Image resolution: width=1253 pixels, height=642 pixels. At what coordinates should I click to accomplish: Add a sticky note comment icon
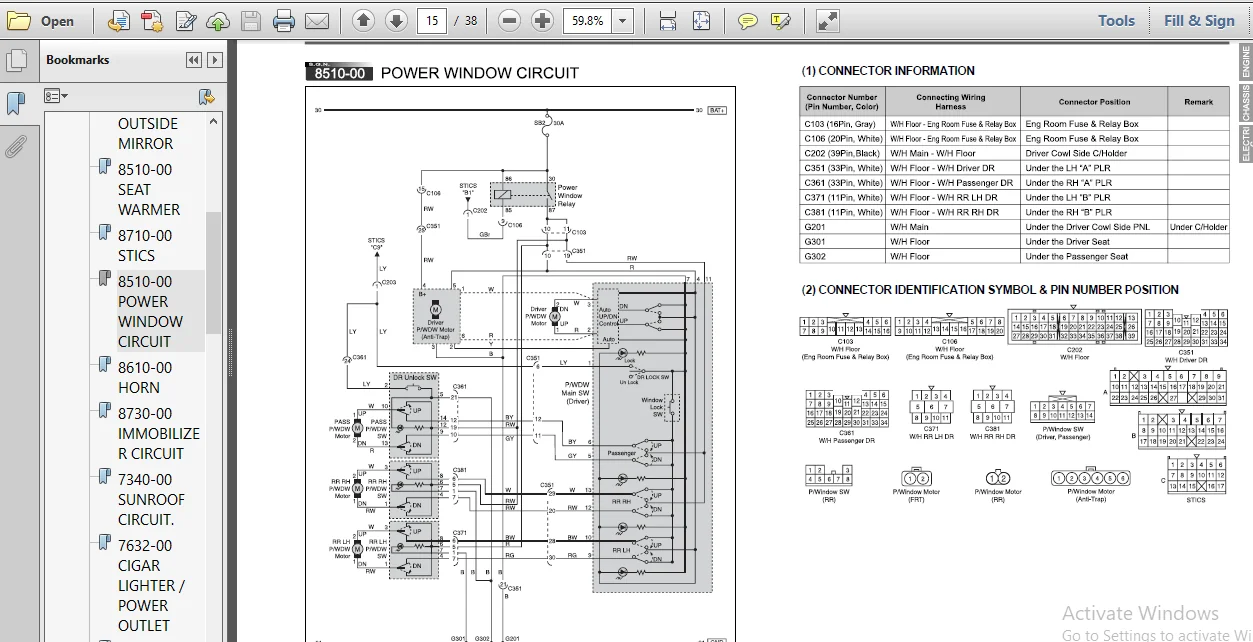(747, 20)
